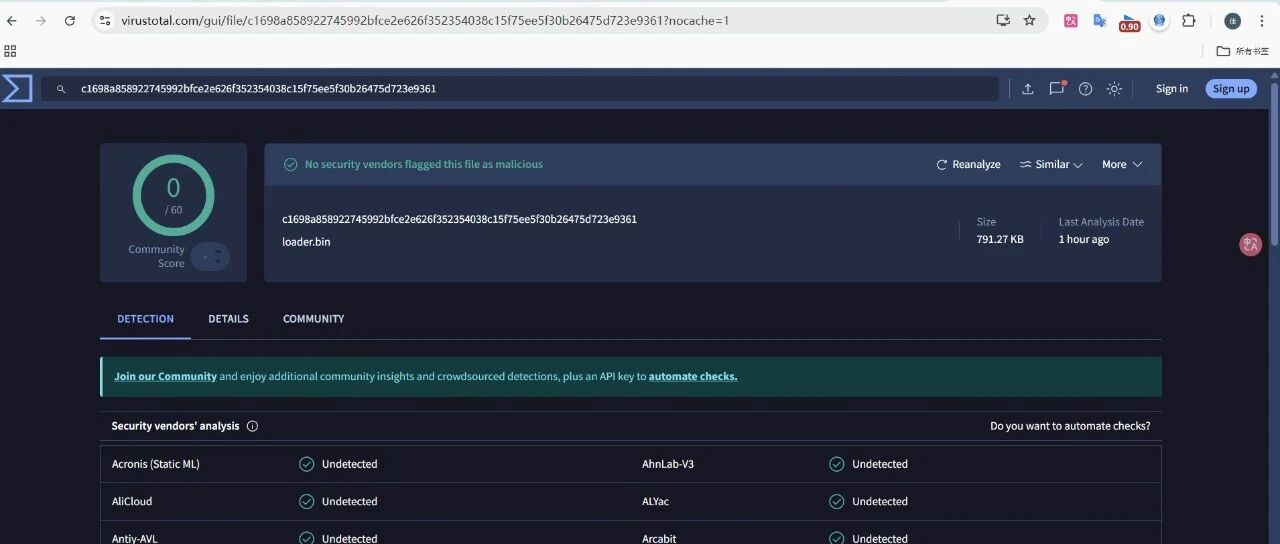Click the Sign in link

[x=1171, y=89]
